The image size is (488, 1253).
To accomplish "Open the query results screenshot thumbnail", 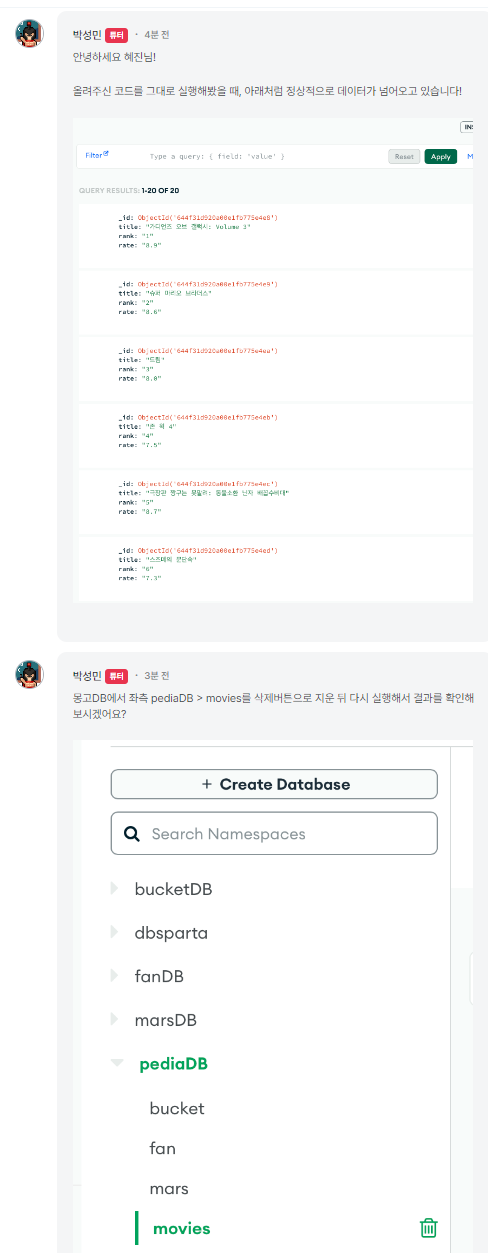I will point(273,361).
